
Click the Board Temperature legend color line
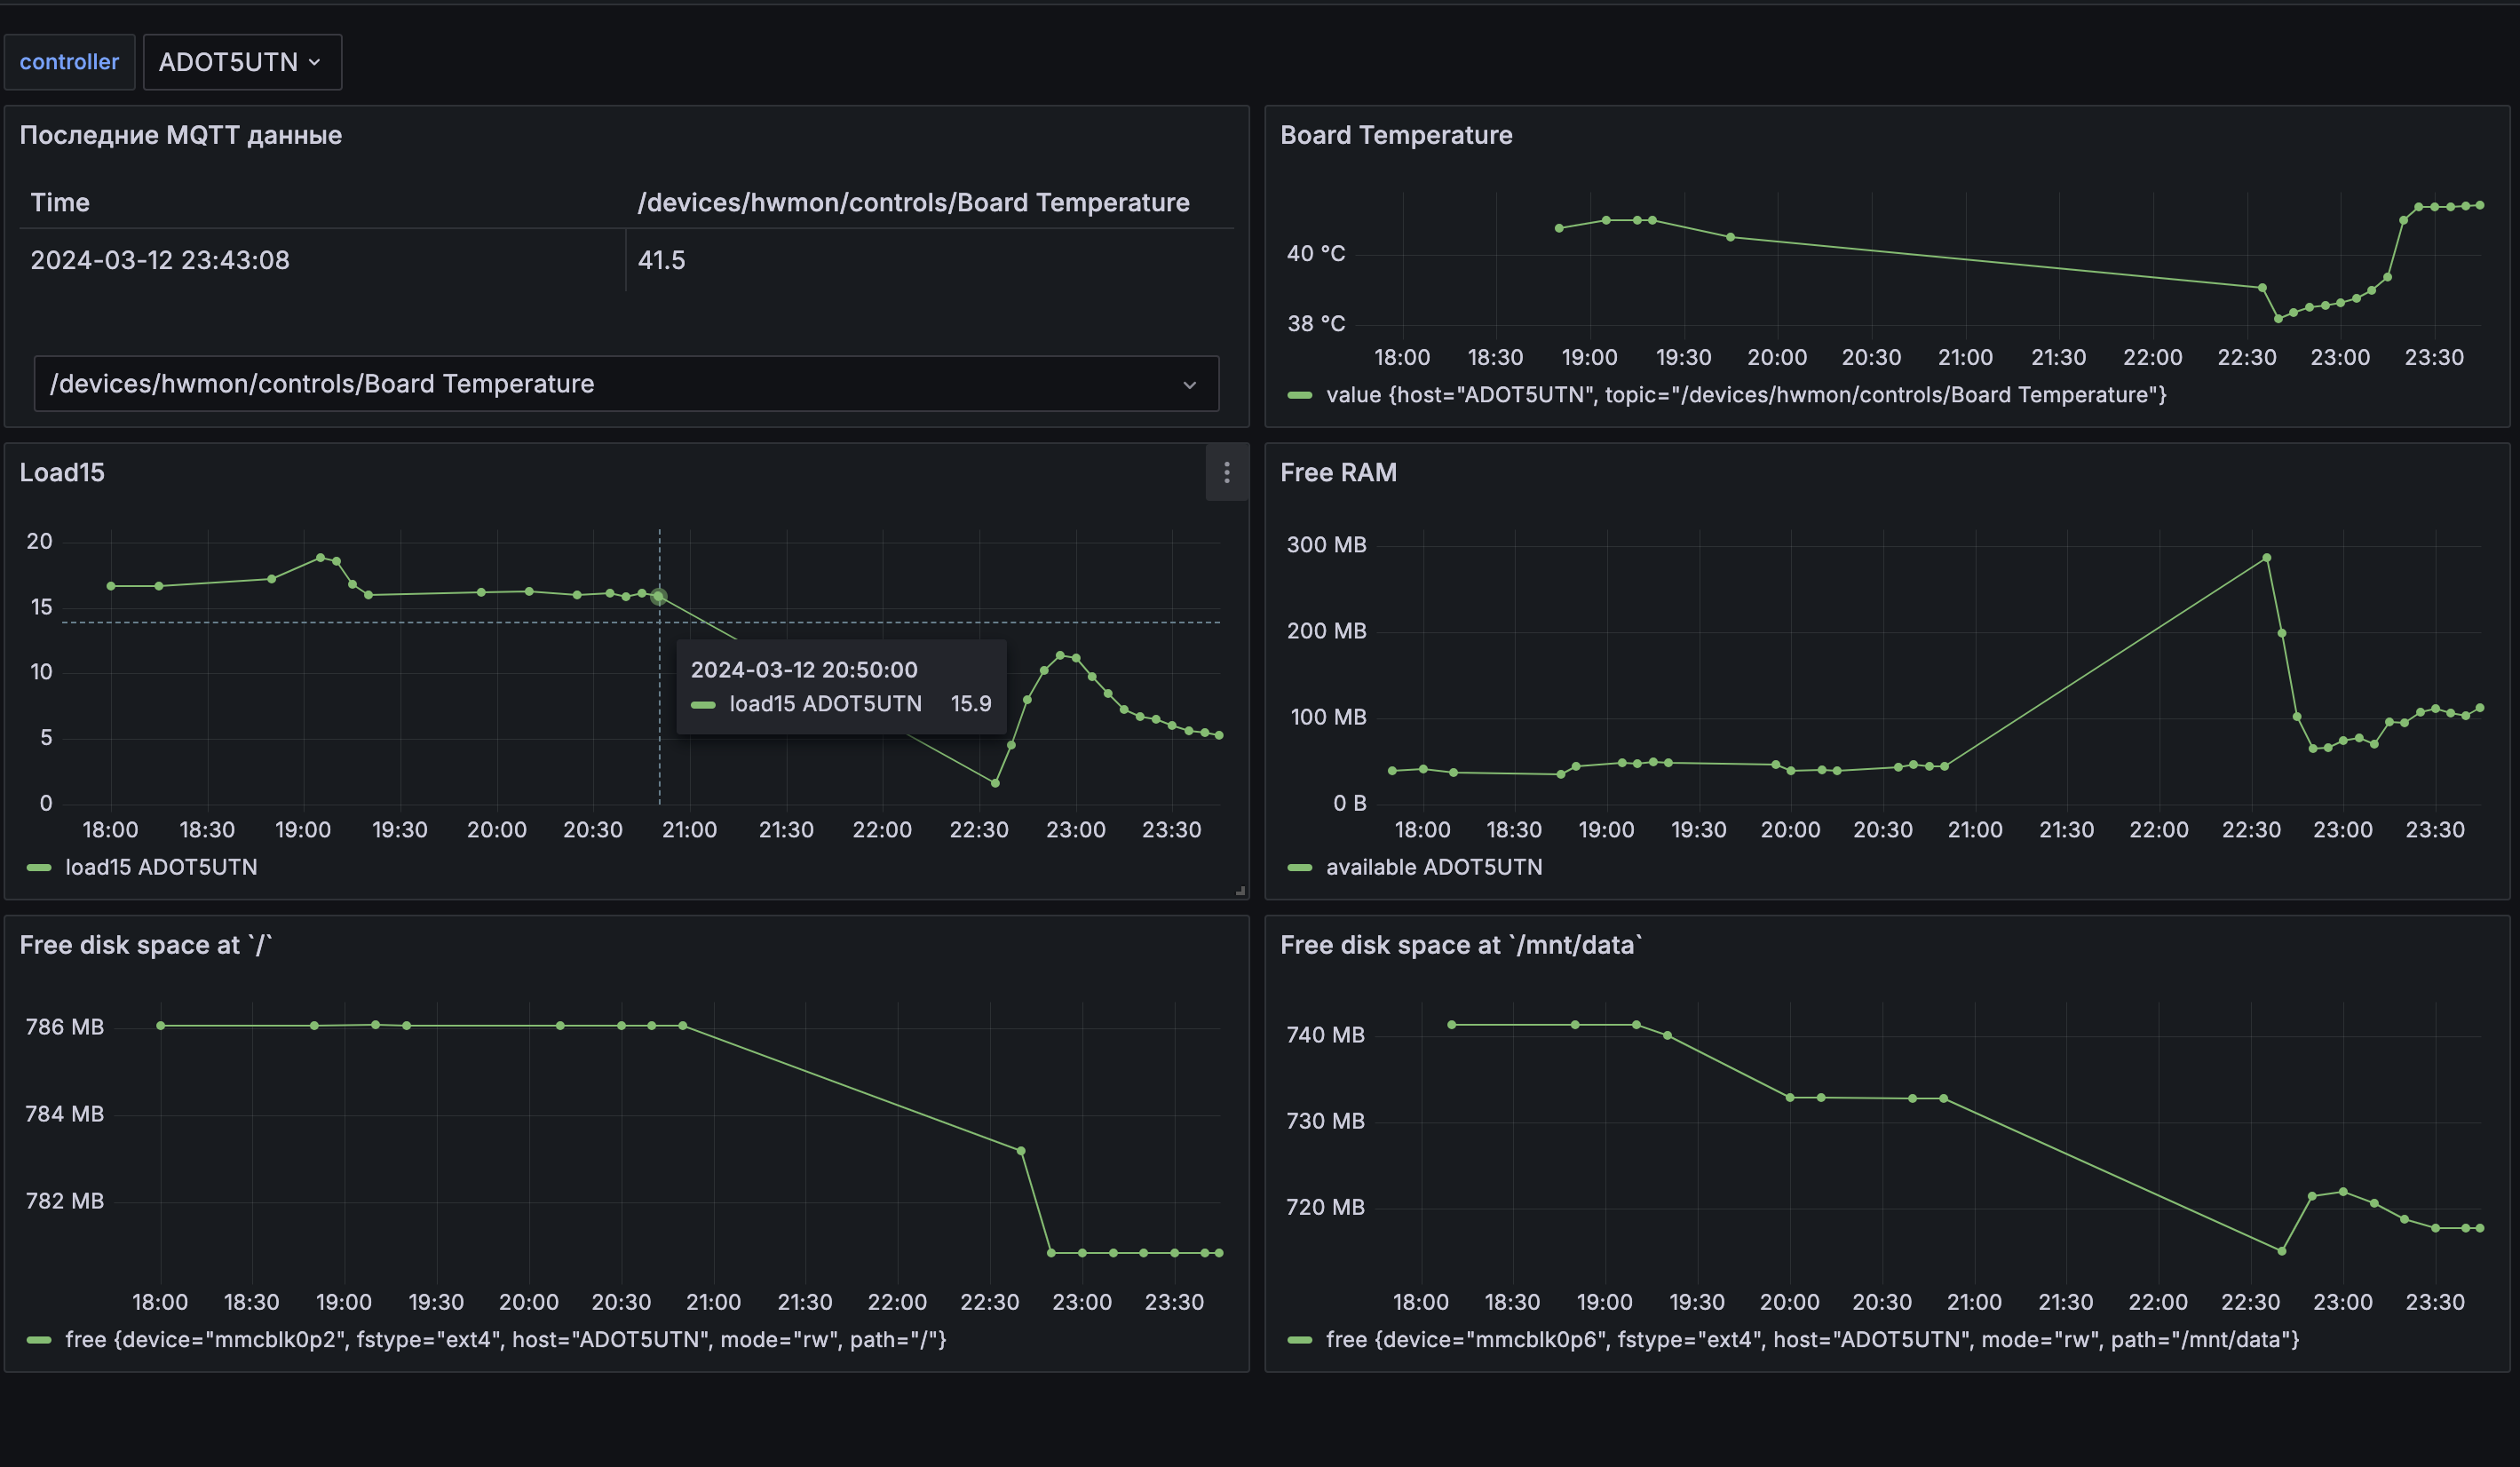pos(1299,395)
